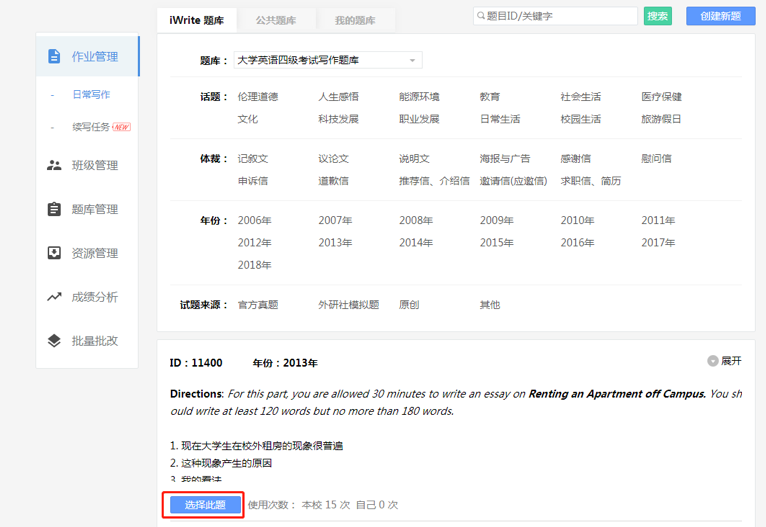Switch to the 公共题库 tab

275,19
